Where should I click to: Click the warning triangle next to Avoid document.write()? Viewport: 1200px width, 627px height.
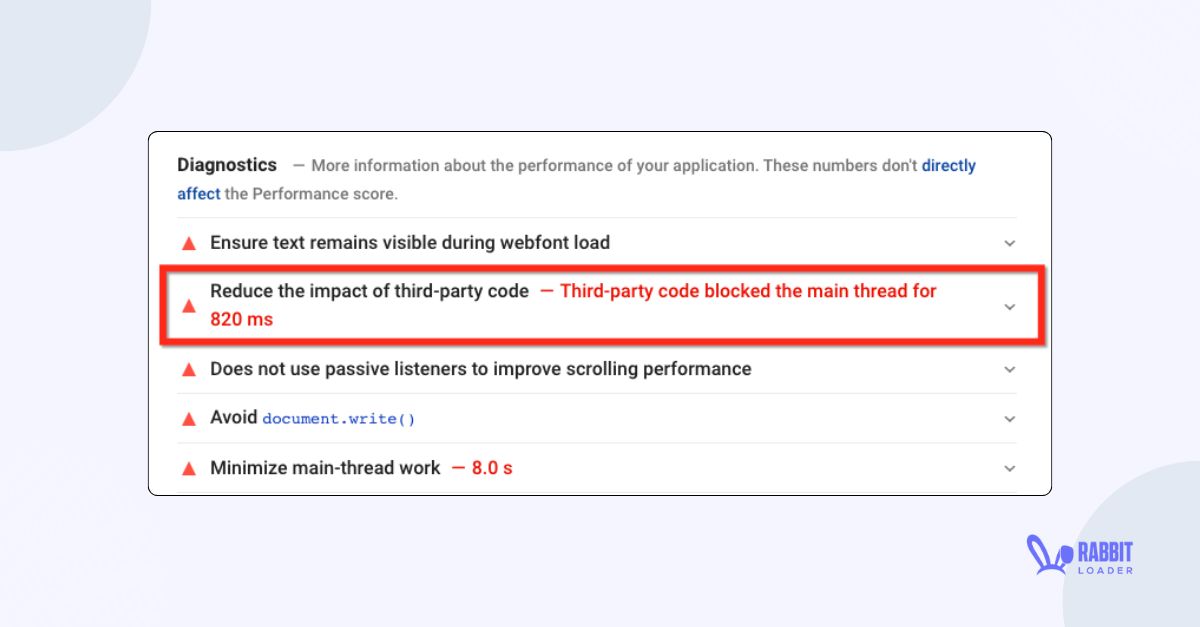(x=188, y=418)
